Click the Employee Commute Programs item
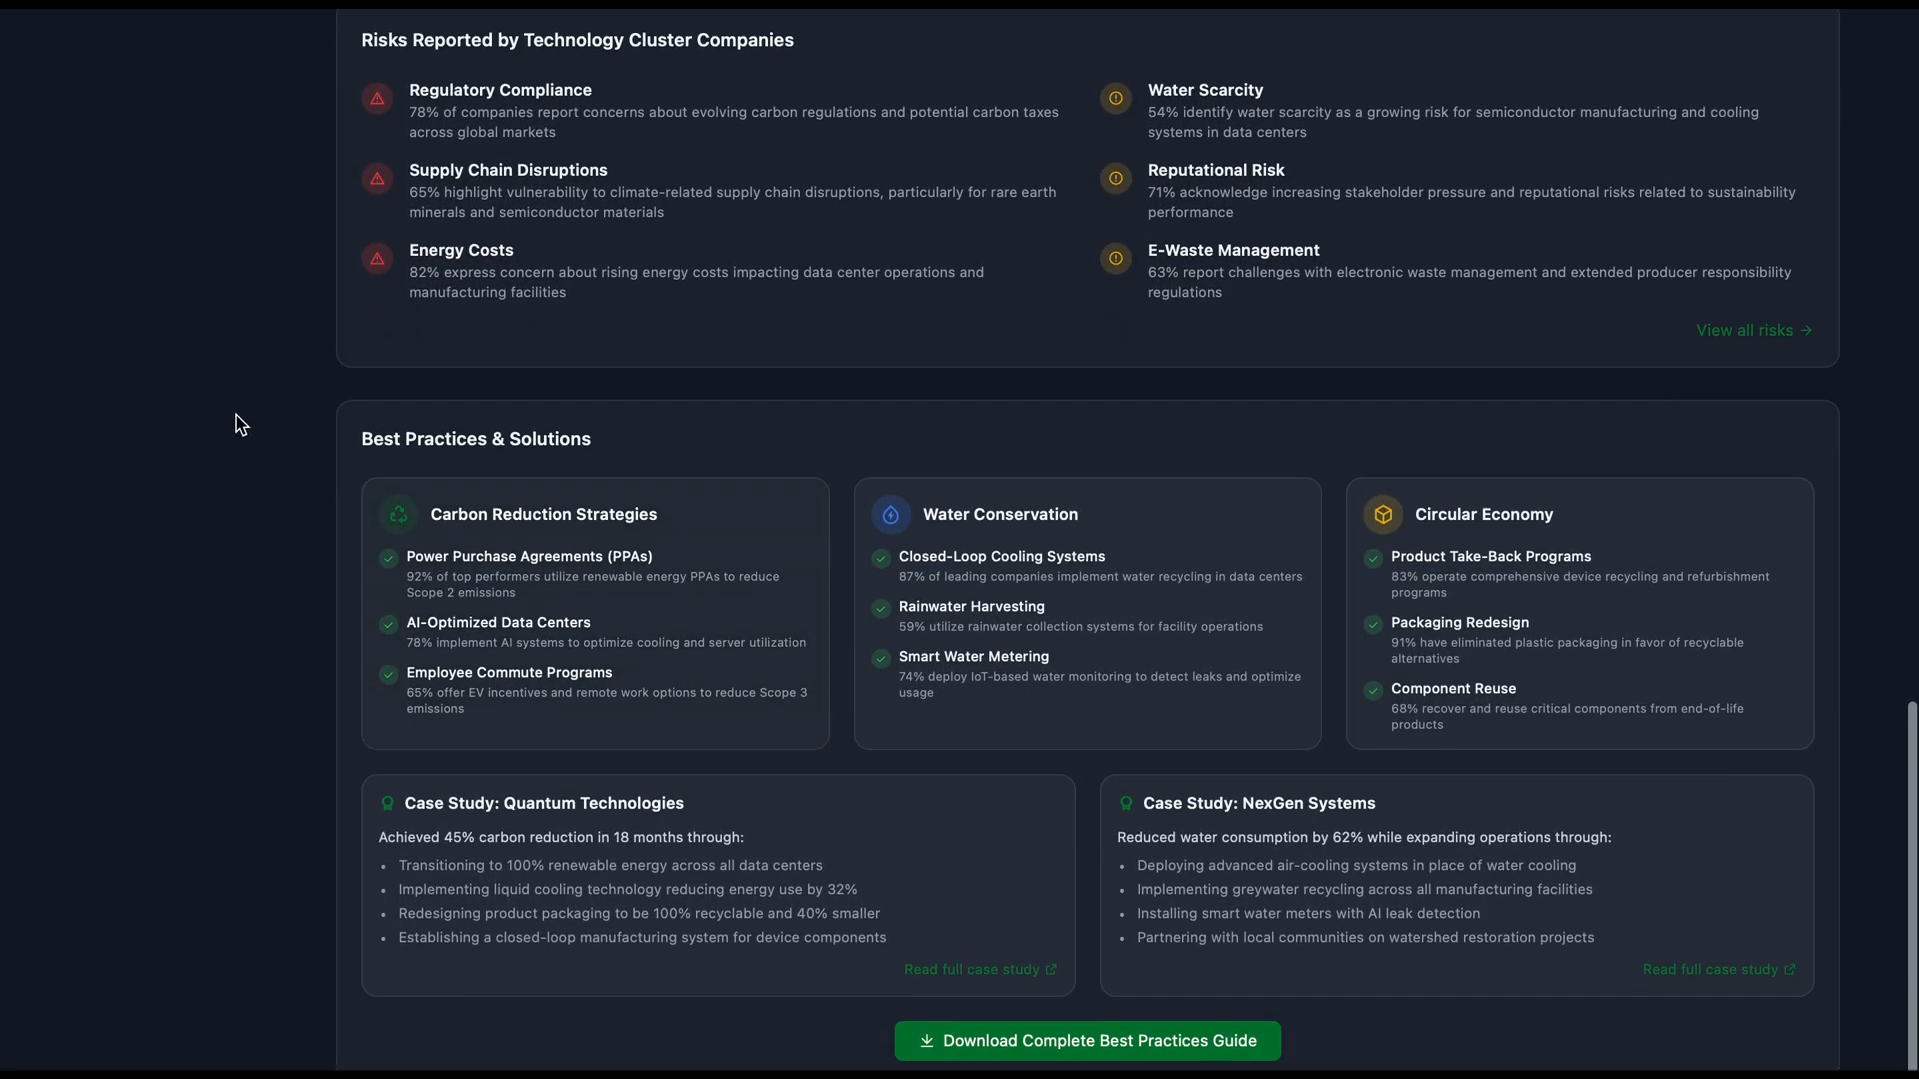This screenshot has height=1079, width=1919. point(509,672)
